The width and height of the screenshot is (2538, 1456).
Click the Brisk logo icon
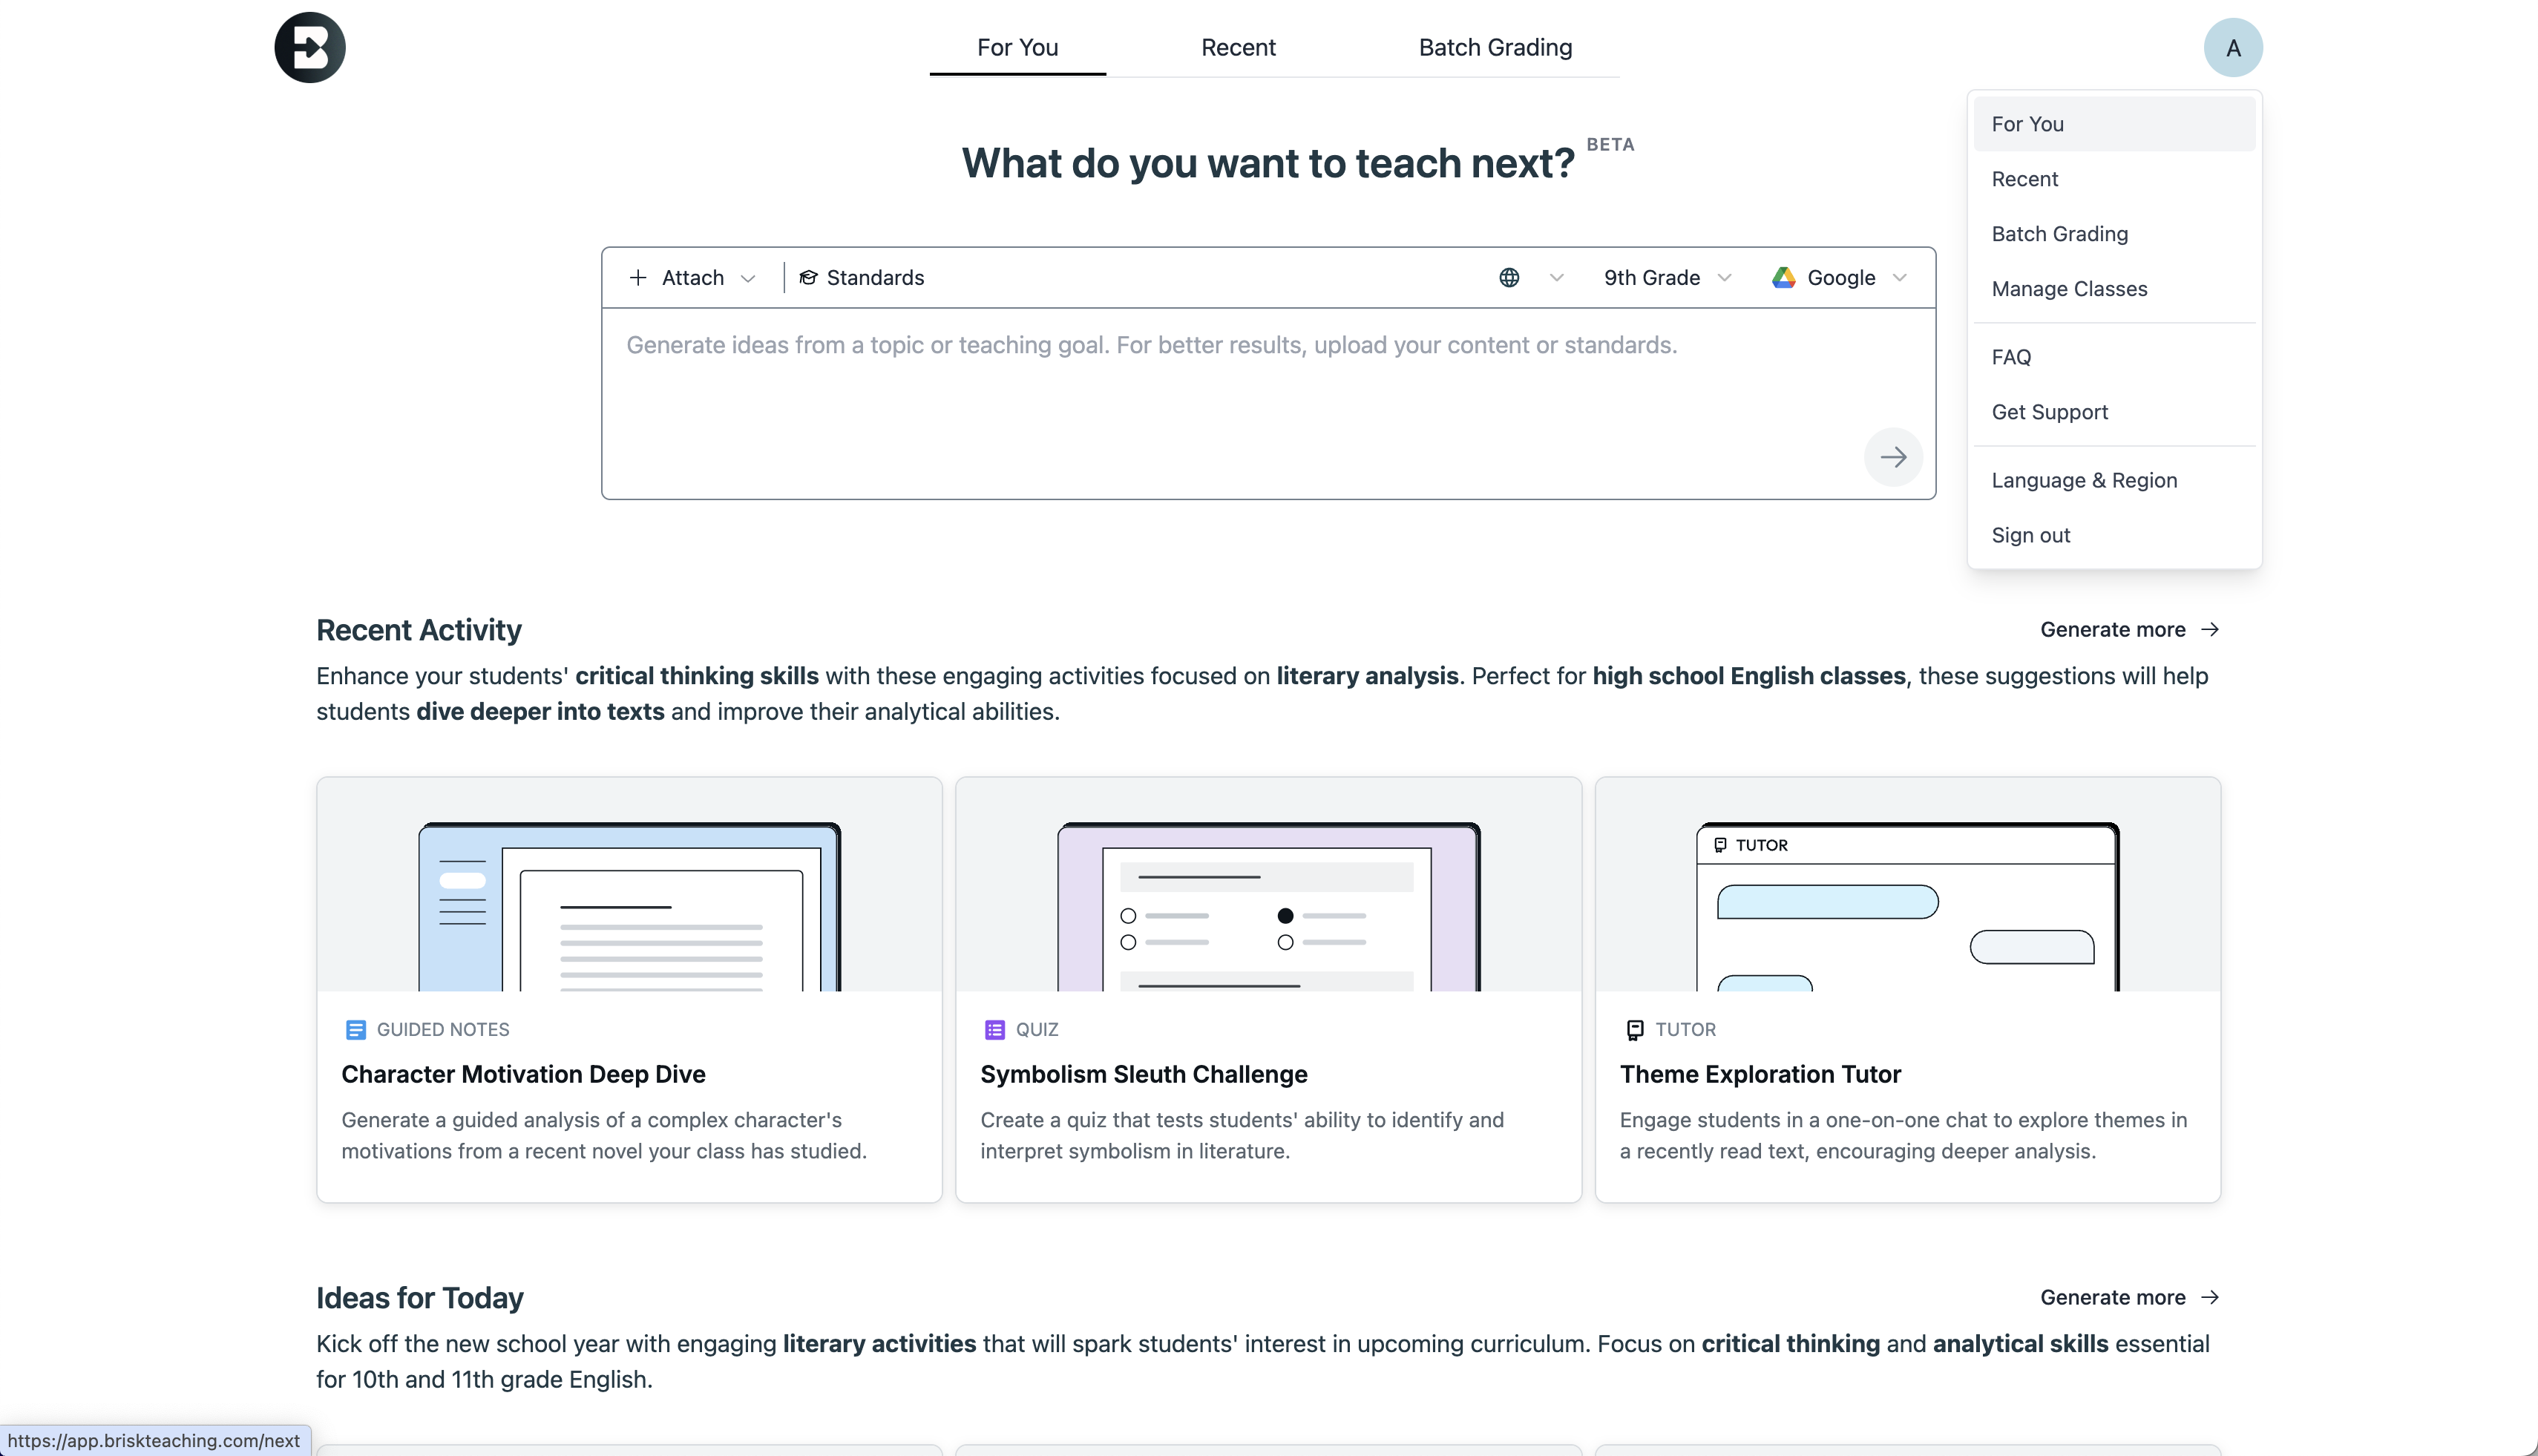click(x=310, y=47)
